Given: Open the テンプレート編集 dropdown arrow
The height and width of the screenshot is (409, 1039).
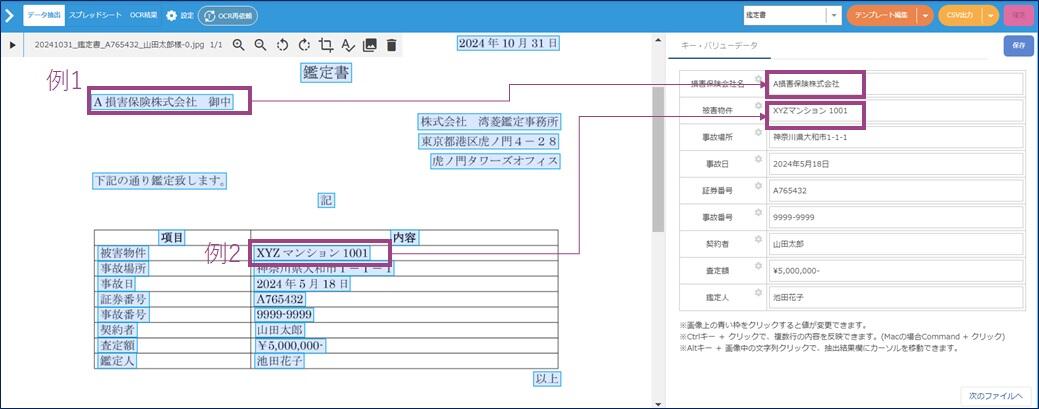Looking at the screenshot, I should pos(925,16).
